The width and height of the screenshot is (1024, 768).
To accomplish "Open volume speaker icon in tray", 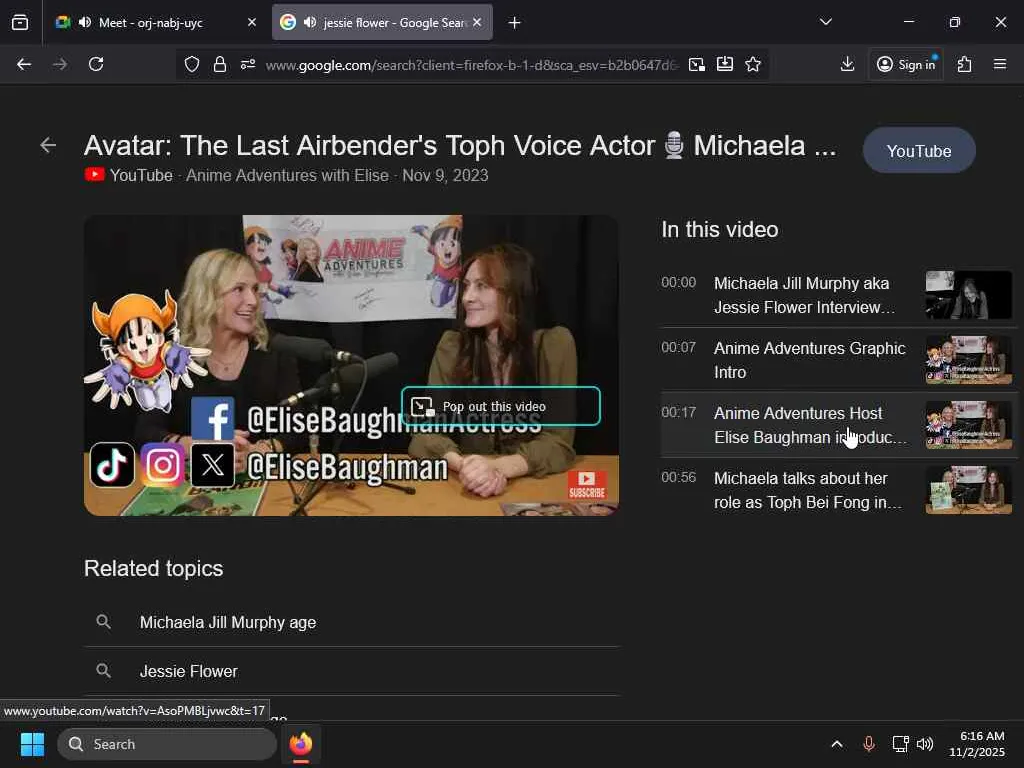I will click(x=925, y=744).
